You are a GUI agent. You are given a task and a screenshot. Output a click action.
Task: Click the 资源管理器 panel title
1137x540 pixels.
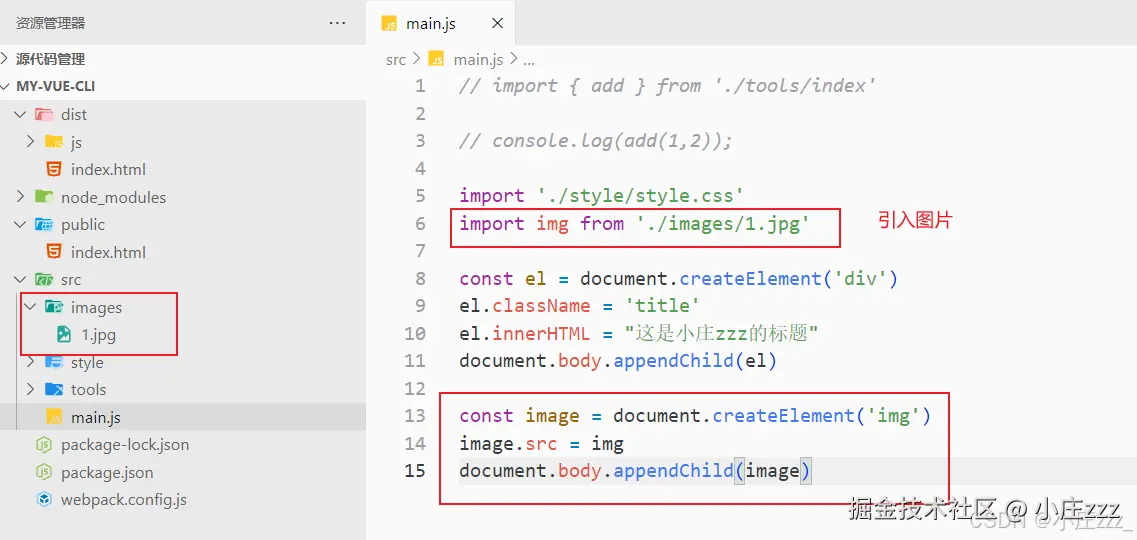click(51, 23)
